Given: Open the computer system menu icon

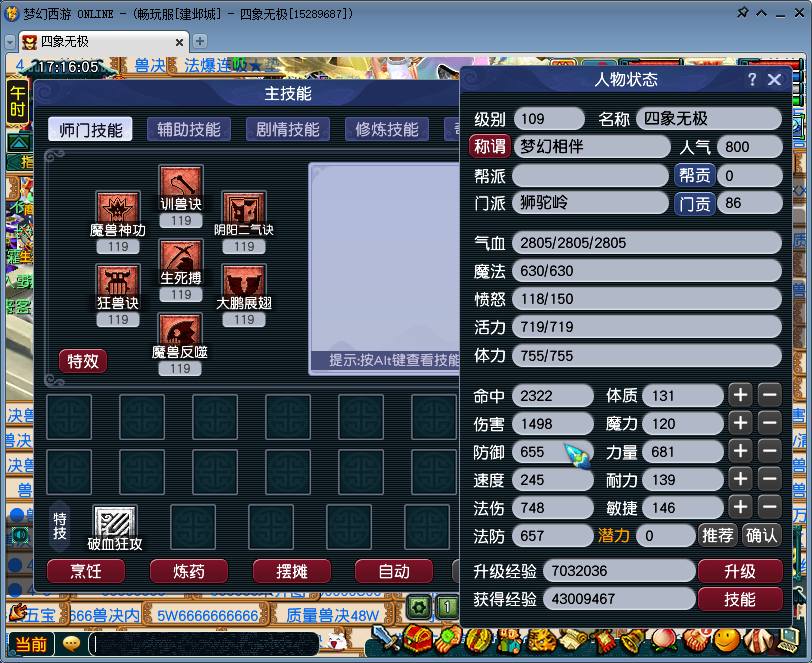Looking at the screenshot, I should pos(789,640).
